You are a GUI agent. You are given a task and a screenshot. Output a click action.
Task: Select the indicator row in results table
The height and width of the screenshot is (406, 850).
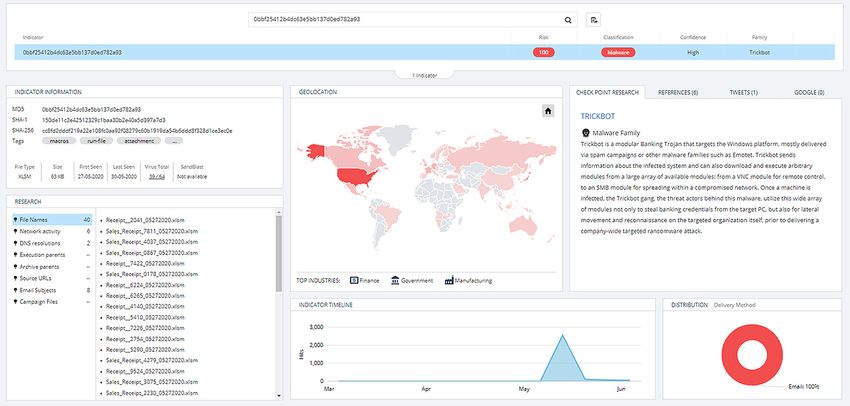point(424,53)
